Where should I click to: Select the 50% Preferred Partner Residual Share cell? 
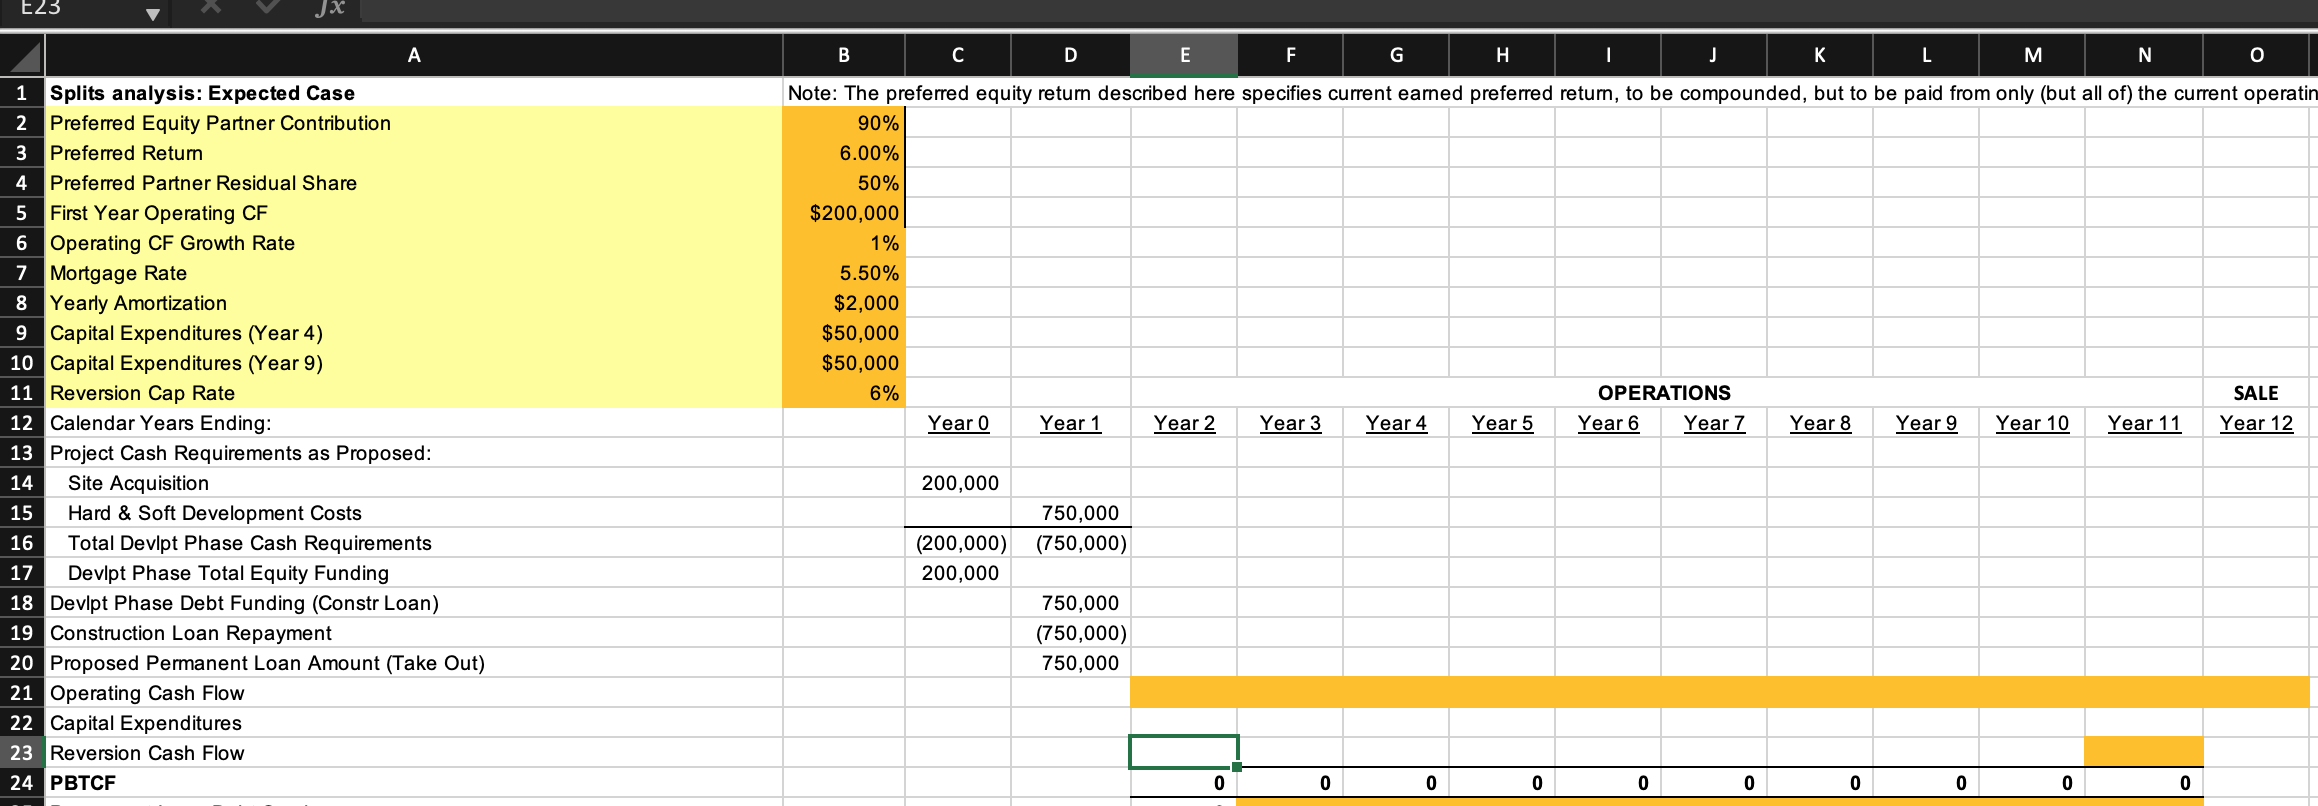pyautogui.click(x=844, y=183)
